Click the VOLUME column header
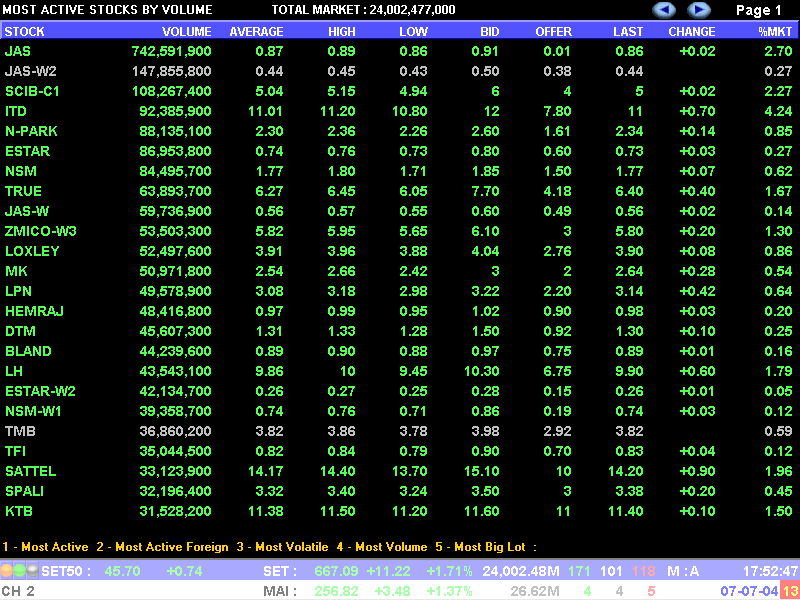The width and height of the screenshot is (800, 600). pos(187,32)
